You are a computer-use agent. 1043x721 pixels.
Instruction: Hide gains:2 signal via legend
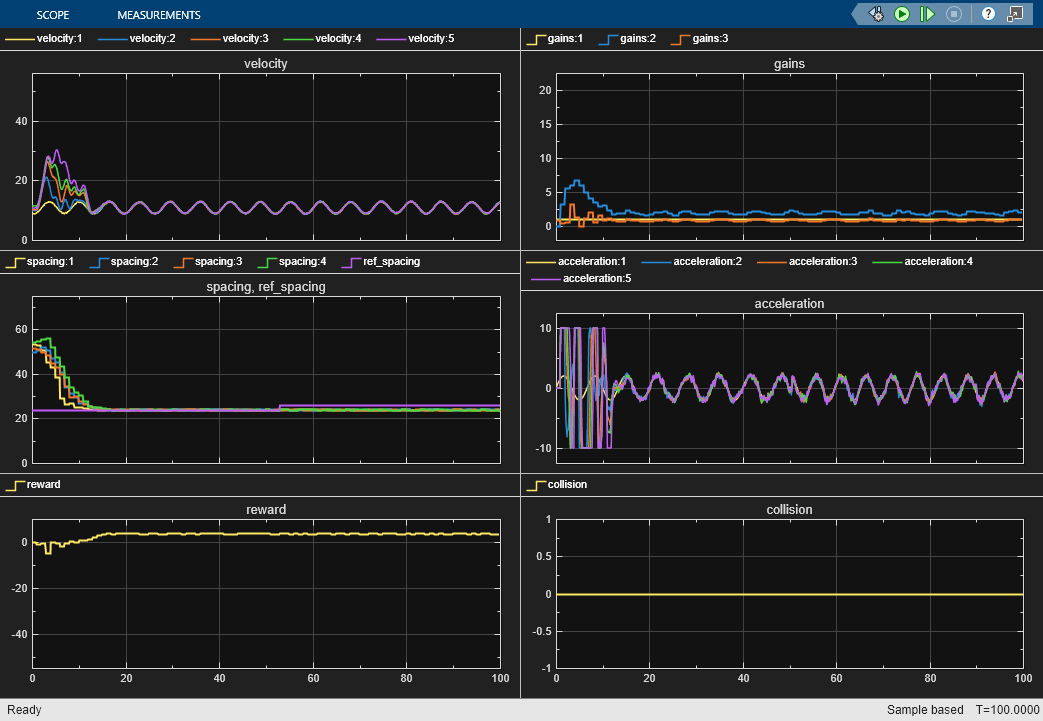point(635,39)
